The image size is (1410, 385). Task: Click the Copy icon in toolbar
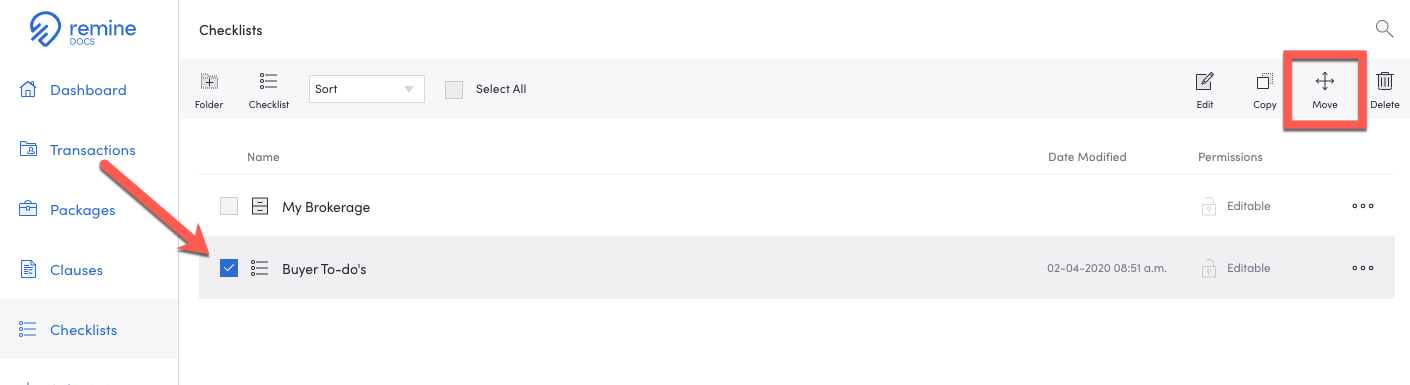point(1265,82)
